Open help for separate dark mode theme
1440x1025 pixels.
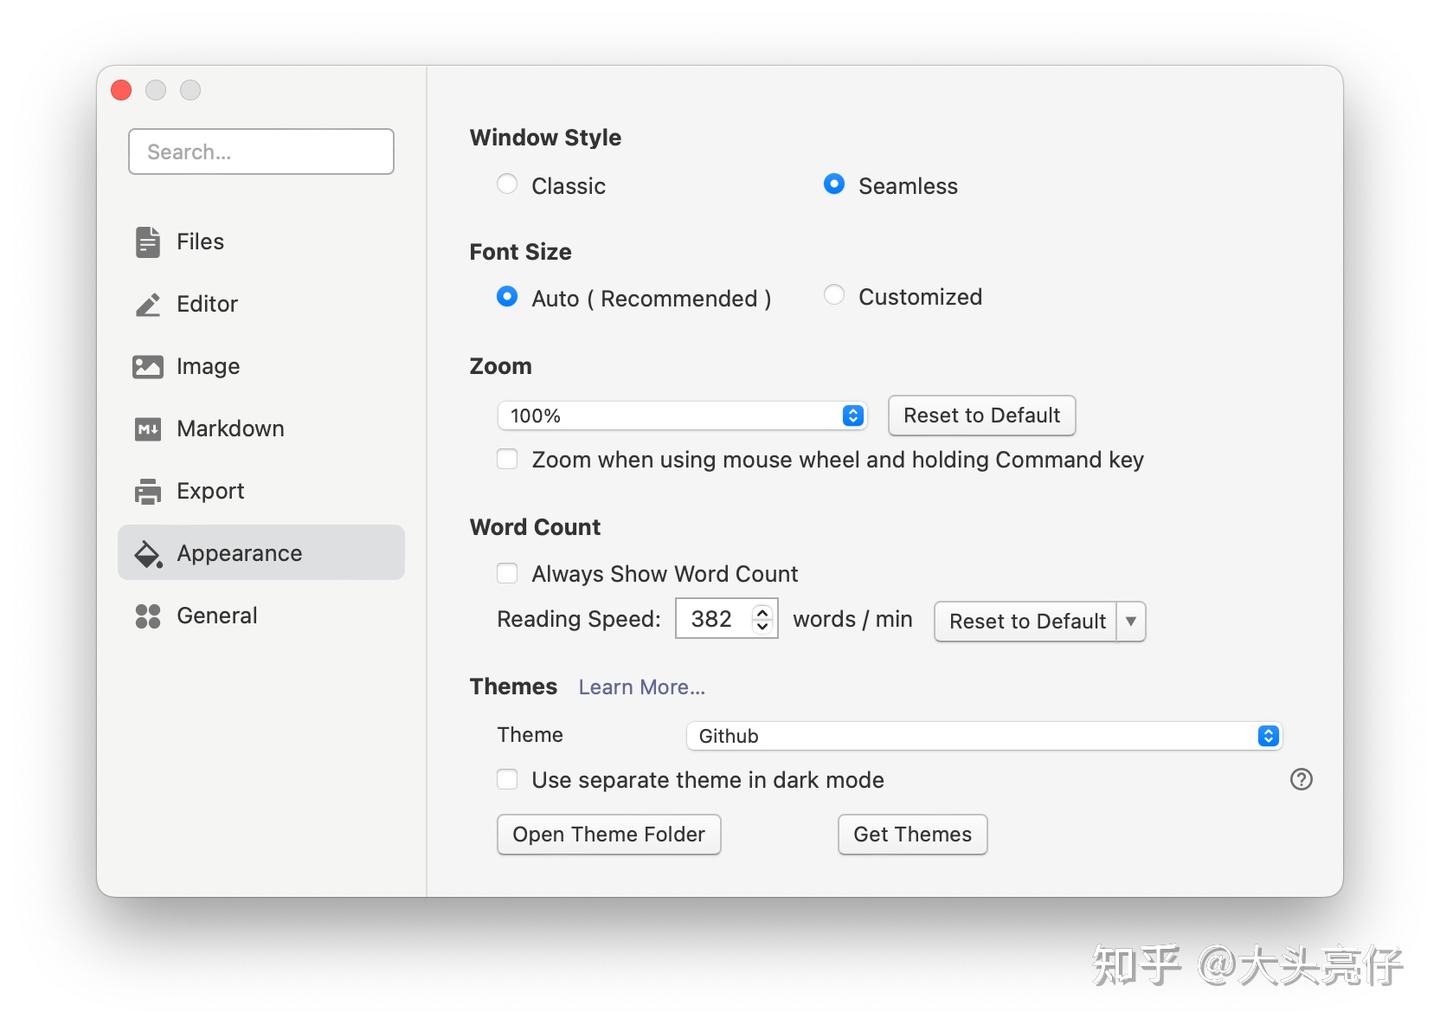[x=1301, y=779]
